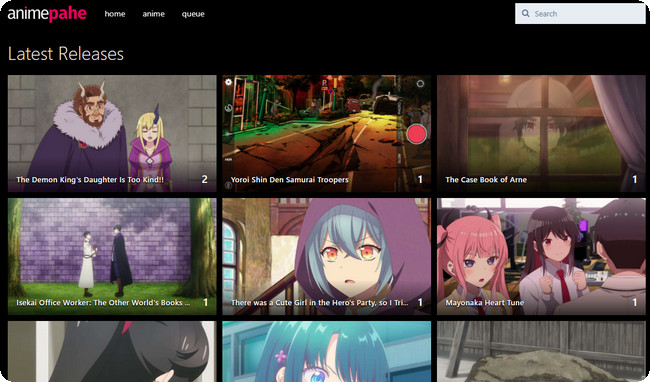
Task: Open the home menu item
Action: point(115,14)
